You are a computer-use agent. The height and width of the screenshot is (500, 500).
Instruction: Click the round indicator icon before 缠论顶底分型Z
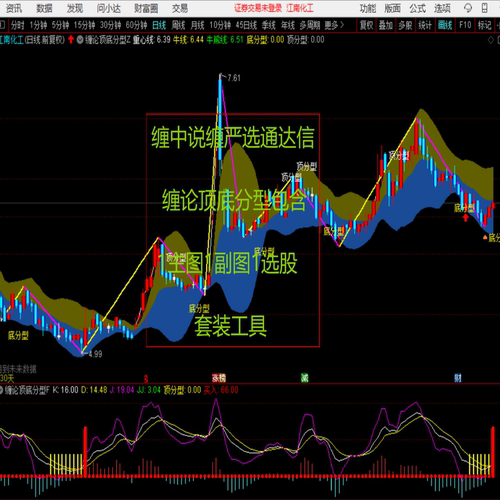(x=80, y=40)
